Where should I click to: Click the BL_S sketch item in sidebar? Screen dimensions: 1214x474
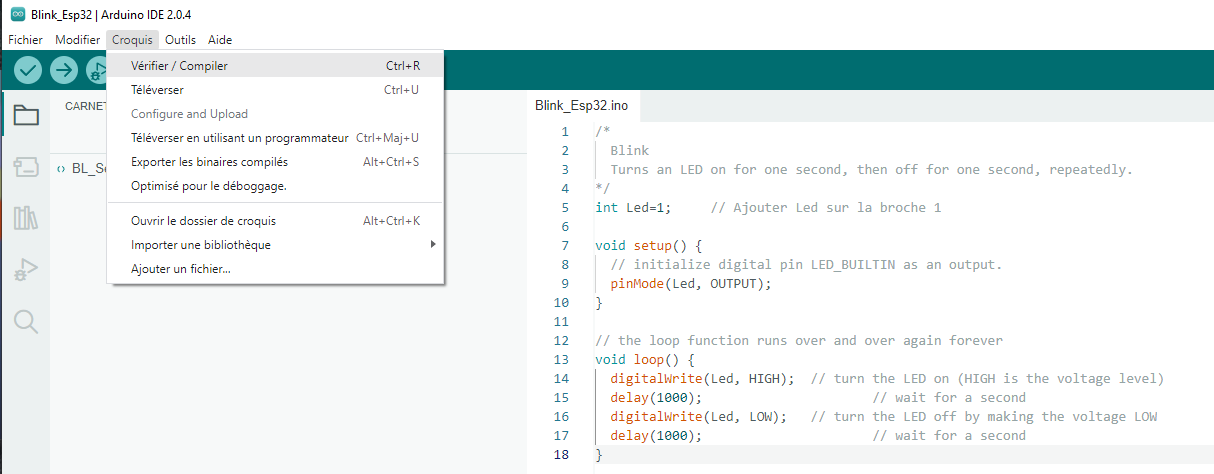click(81, 168)
